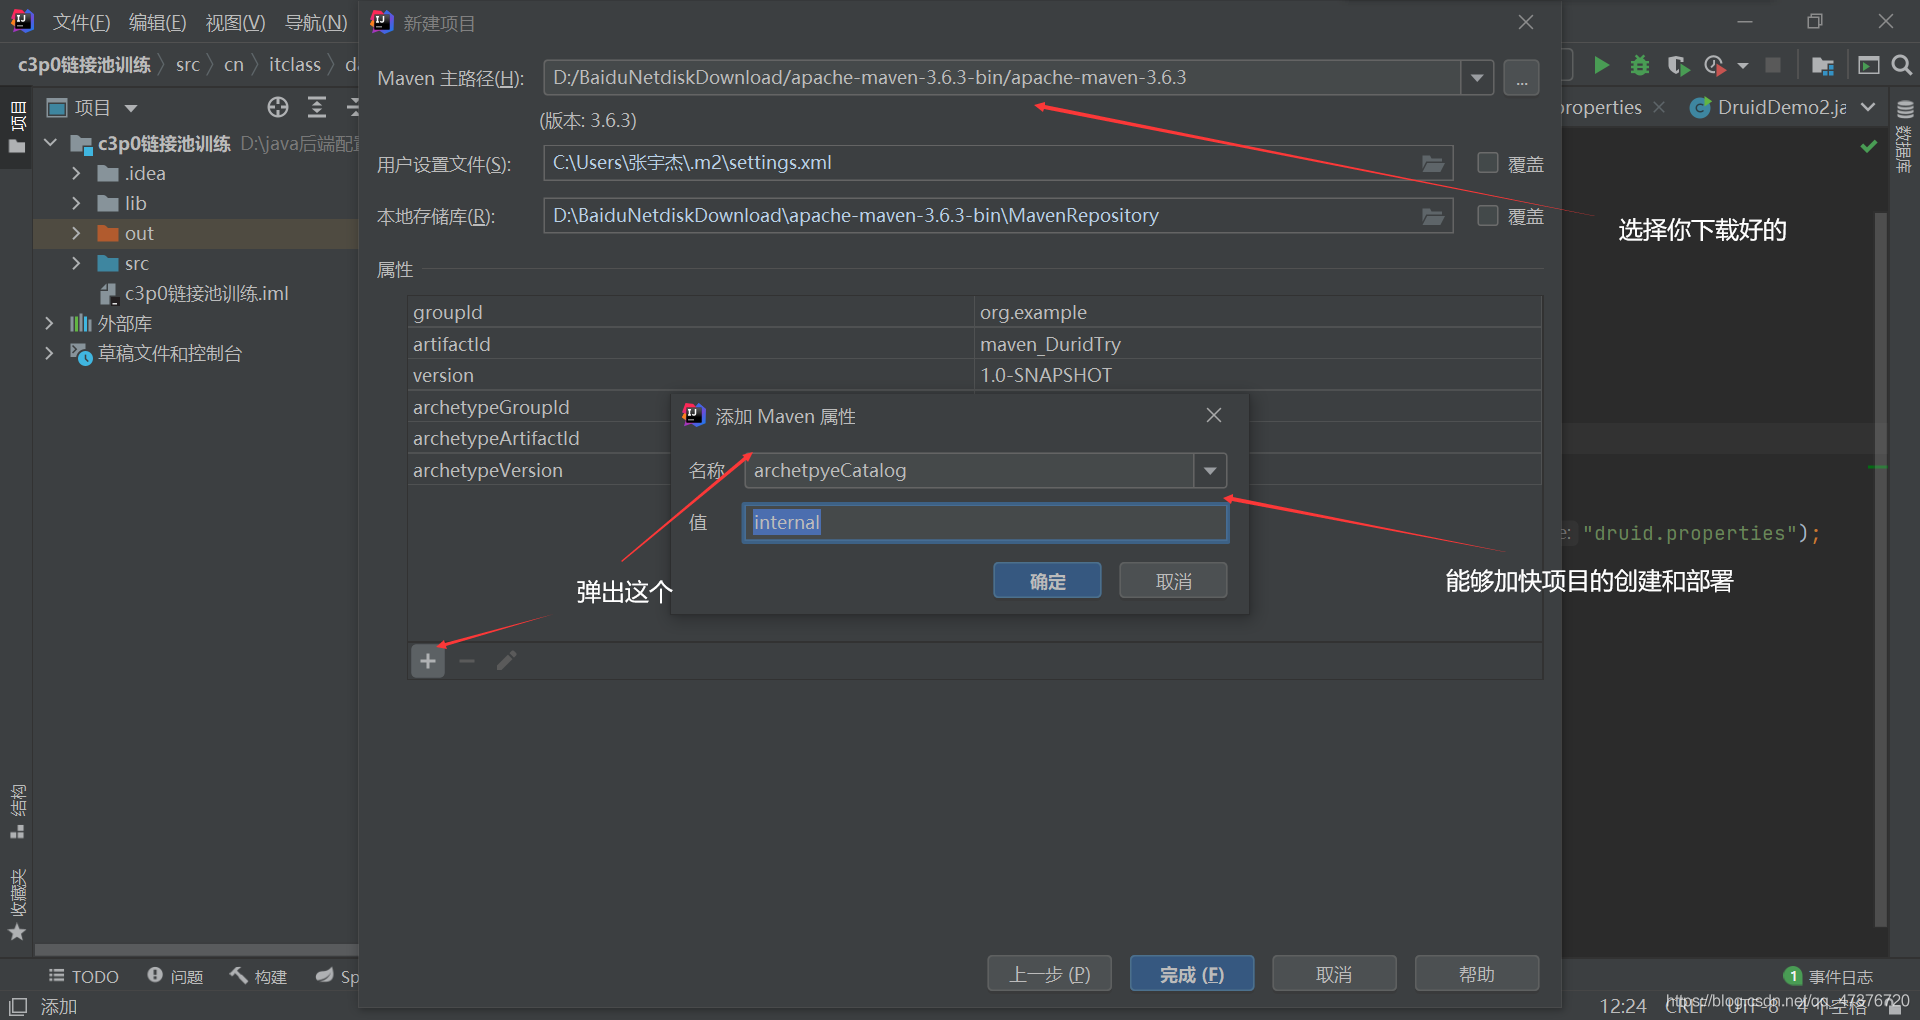Click the ellipsis browse button for Maven home

tap(1521, 78)
